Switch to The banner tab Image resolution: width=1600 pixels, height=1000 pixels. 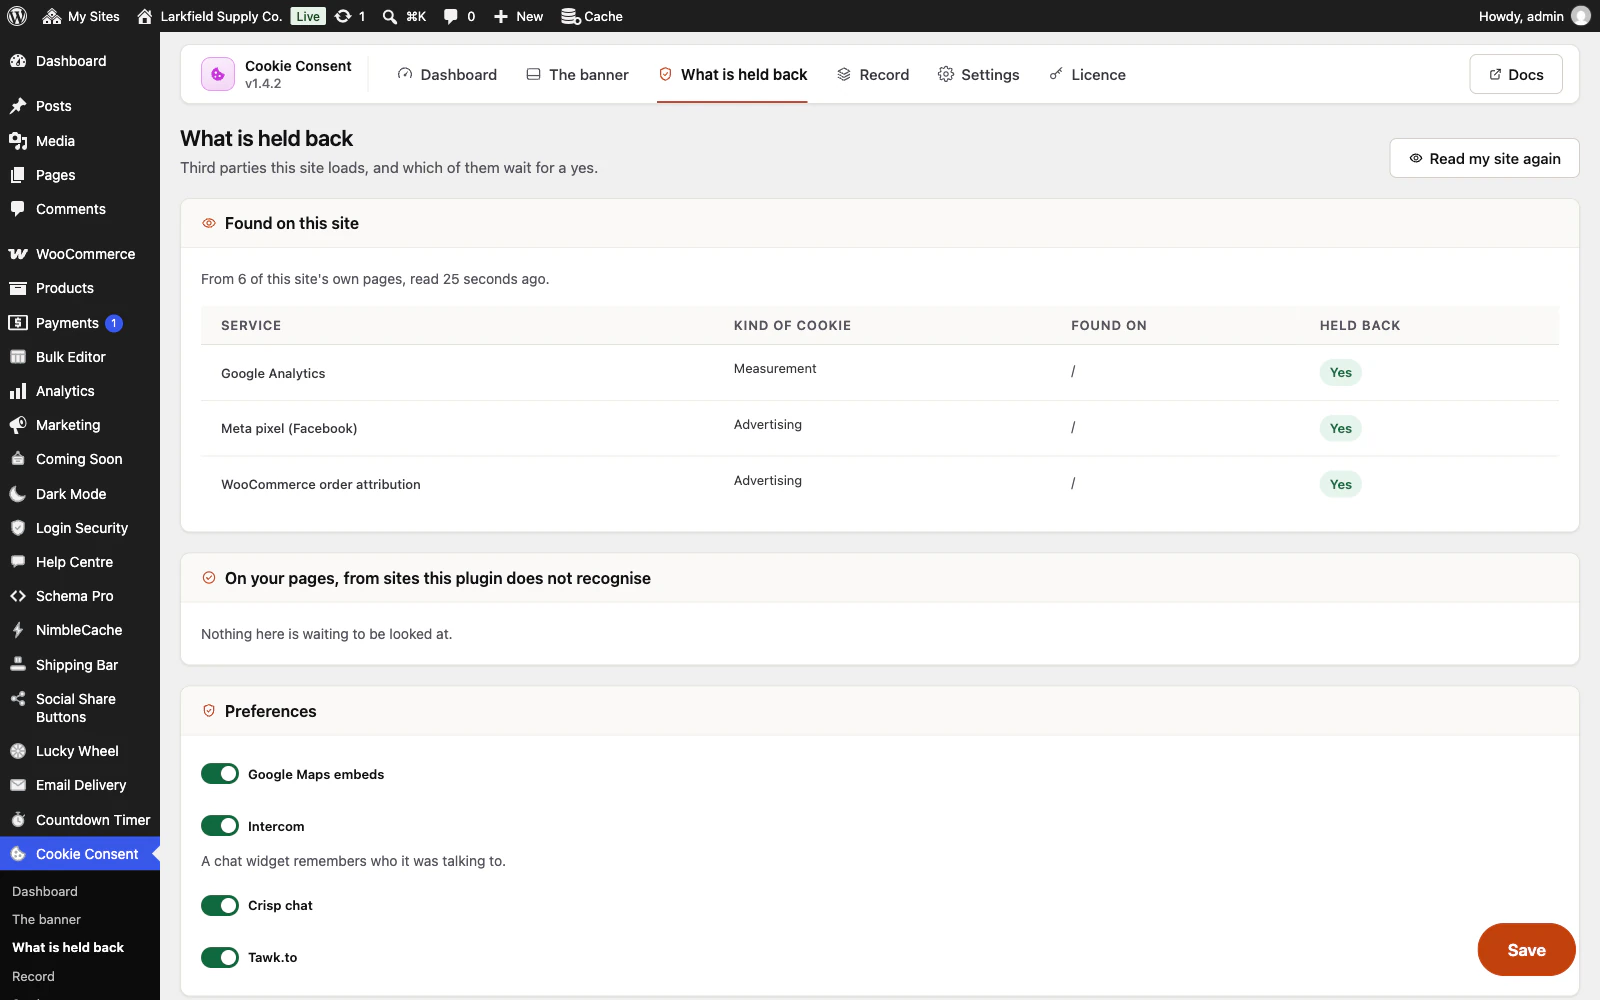(x=577, y=74)
